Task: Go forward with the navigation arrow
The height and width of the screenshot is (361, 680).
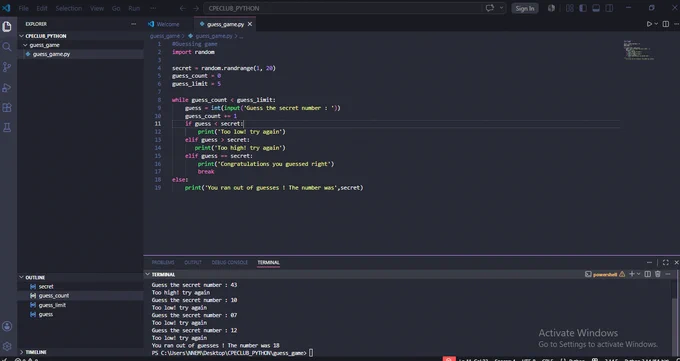Action: [196, 8]
